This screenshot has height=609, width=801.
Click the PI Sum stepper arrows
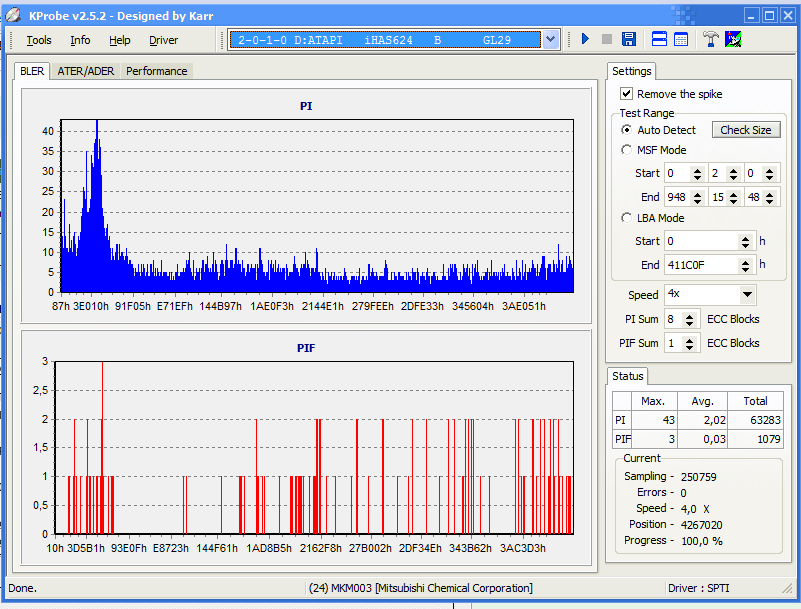[690, 319]
